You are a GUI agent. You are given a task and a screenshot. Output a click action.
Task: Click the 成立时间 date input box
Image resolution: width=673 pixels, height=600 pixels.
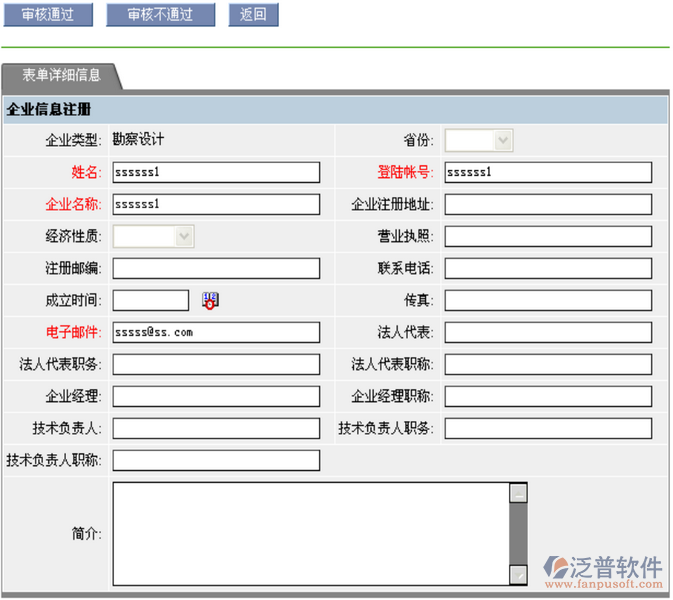(x=150, y=300)
